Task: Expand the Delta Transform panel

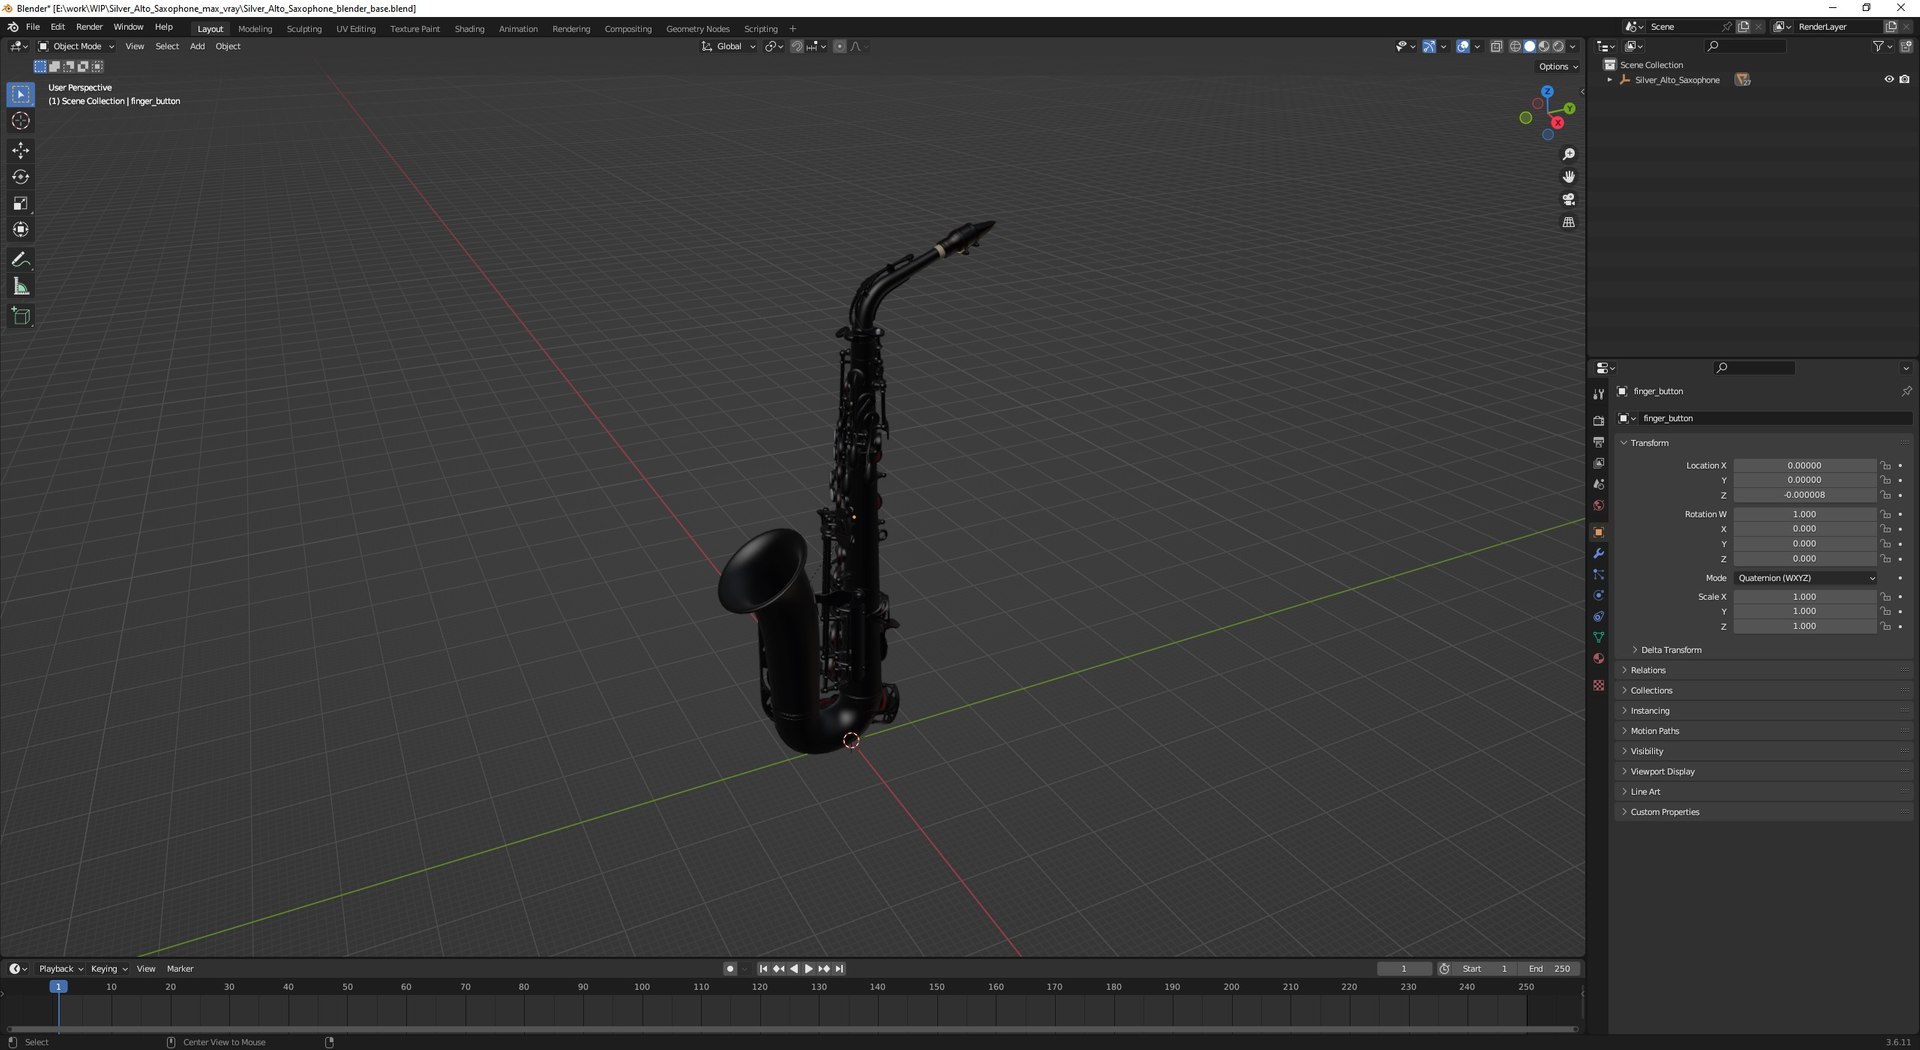Action: (x=1670, y=650)
